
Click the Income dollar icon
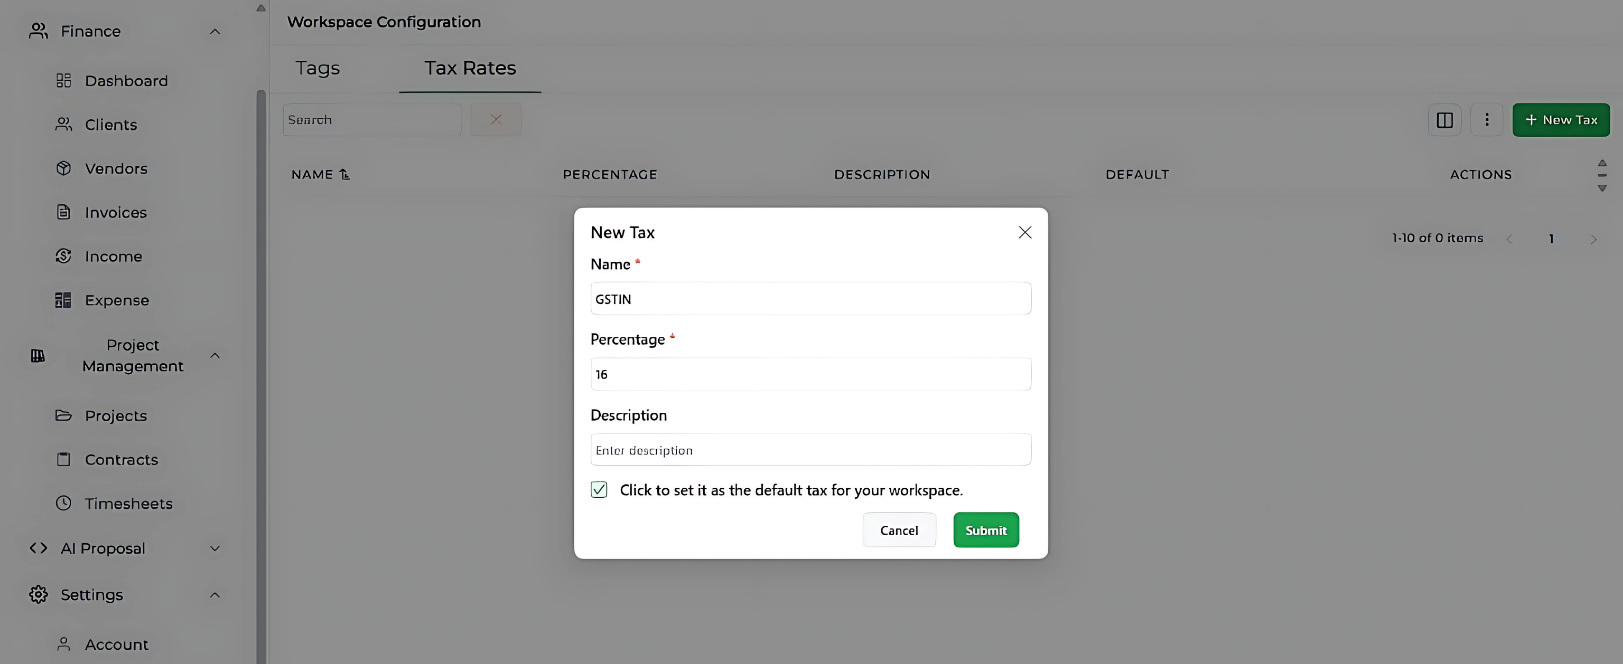[63, 256]
